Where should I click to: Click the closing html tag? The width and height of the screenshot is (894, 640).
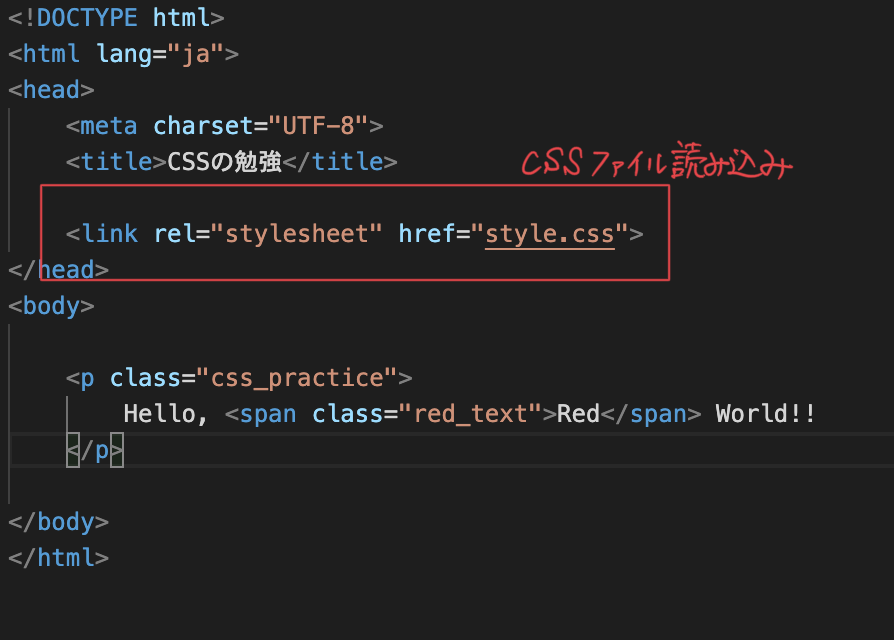[59, 558]
